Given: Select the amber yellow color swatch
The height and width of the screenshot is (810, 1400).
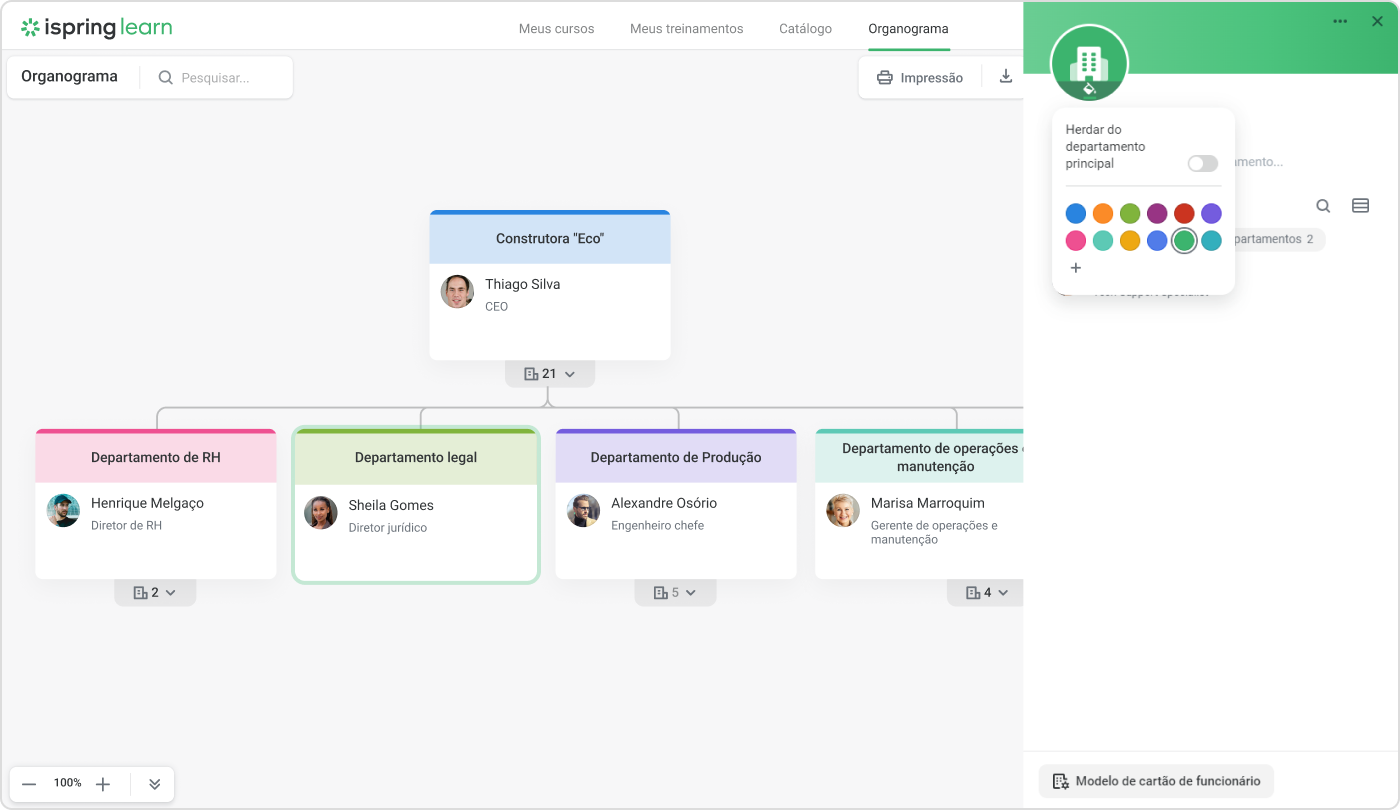Looking at the screenshot, I should pos(1130,240).
